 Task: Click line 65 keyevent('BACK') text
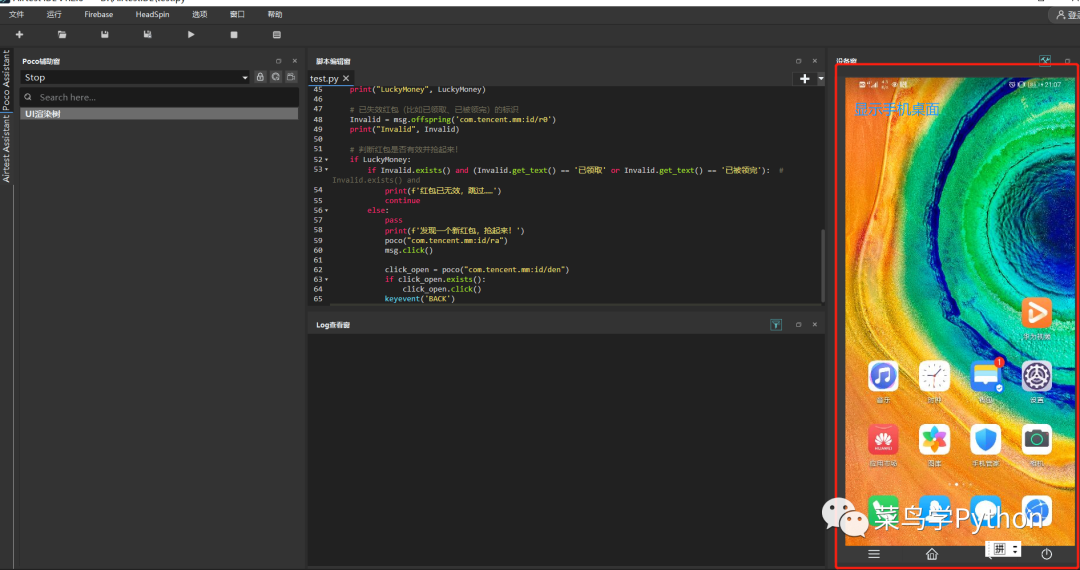click(x=419, y=299)
